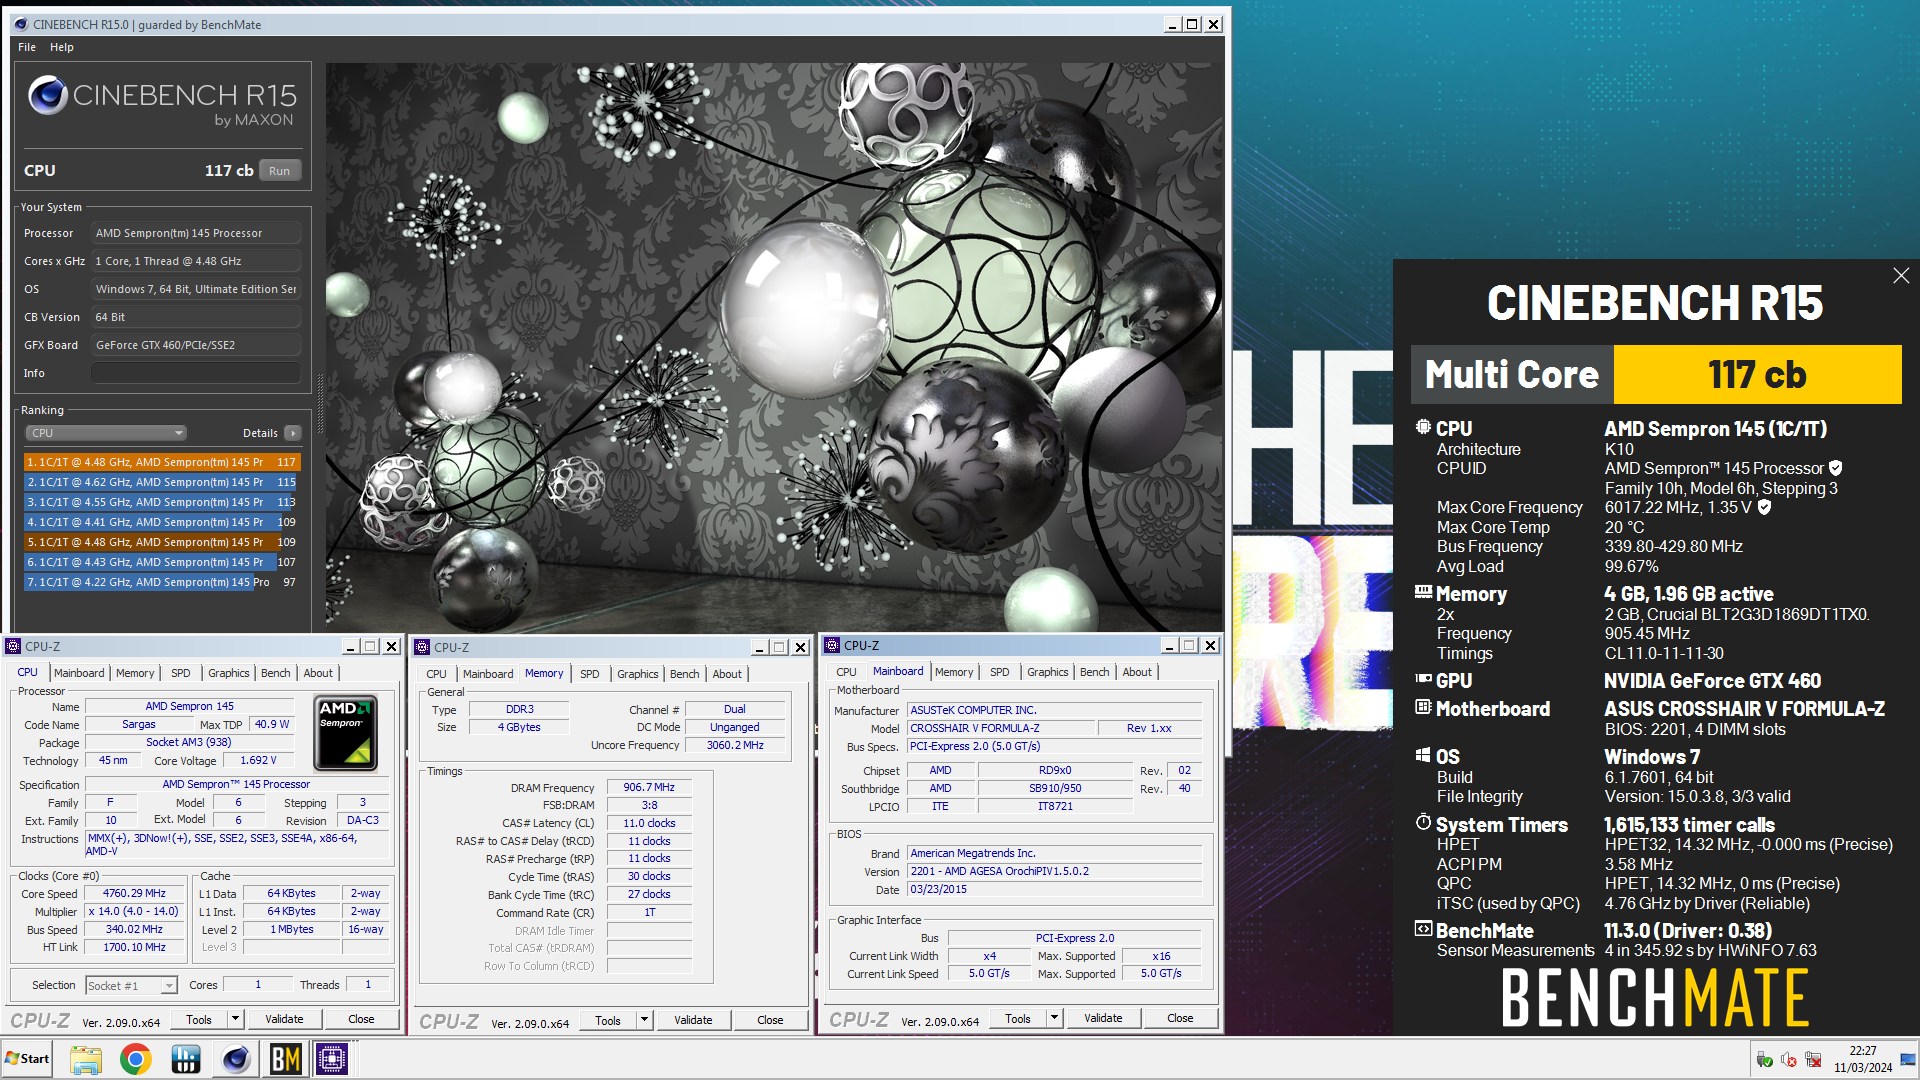This screenshot has width=1920, height=1080.
Task: Click Close button in right CPU-Z window
Action: [1180, 1018]
